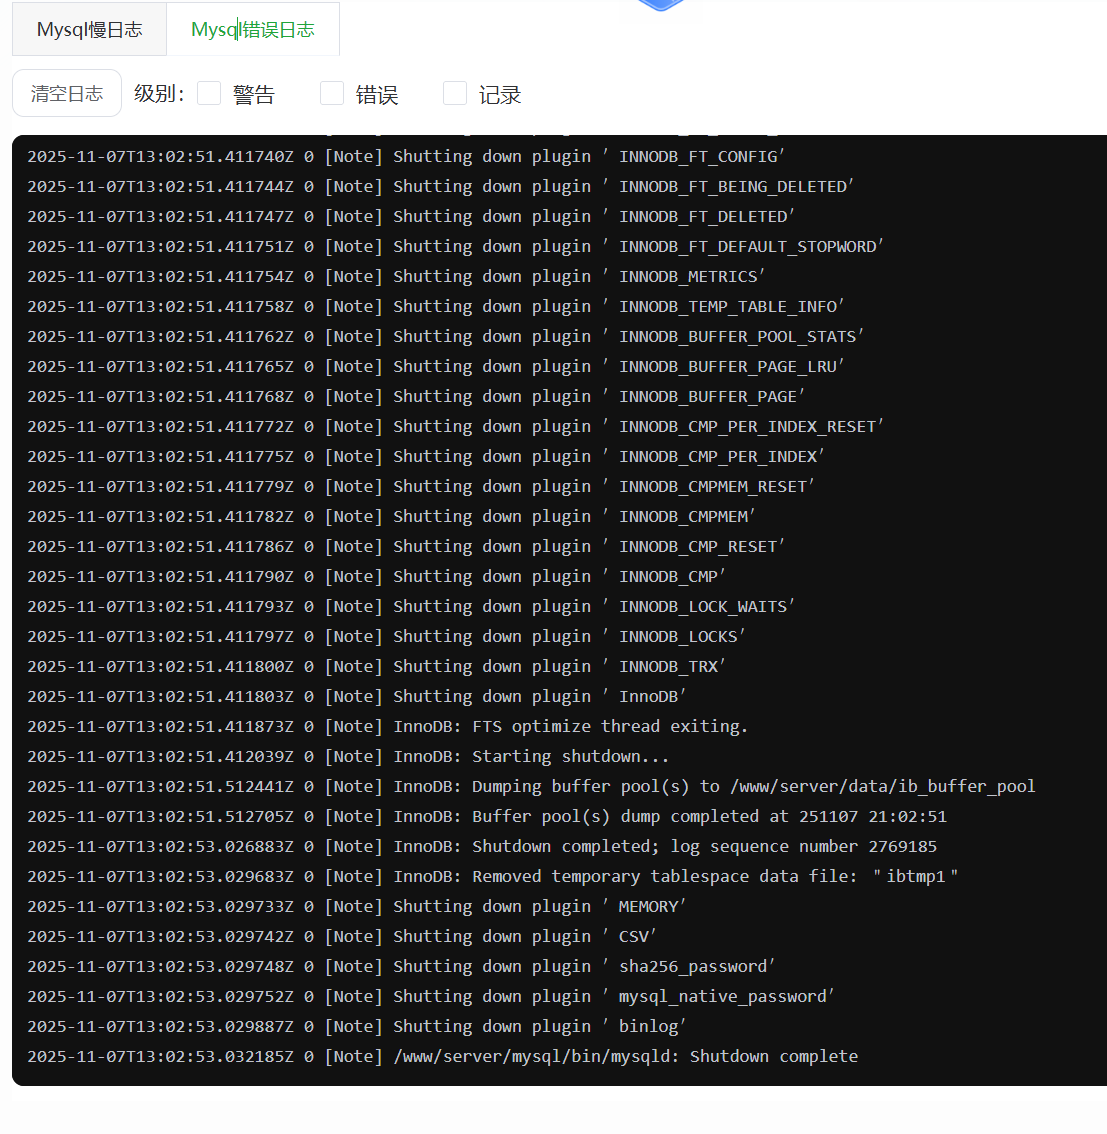Click log line for INNODB_TEMP_TABLE_INFO
This screenshot has height=1134, width=1107.
pyautogui.click(x=436, y=307)
